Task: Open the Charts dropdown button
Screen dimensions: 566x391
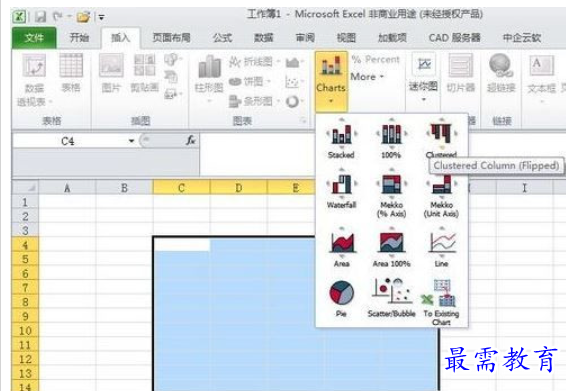Action: pos(331,81)
